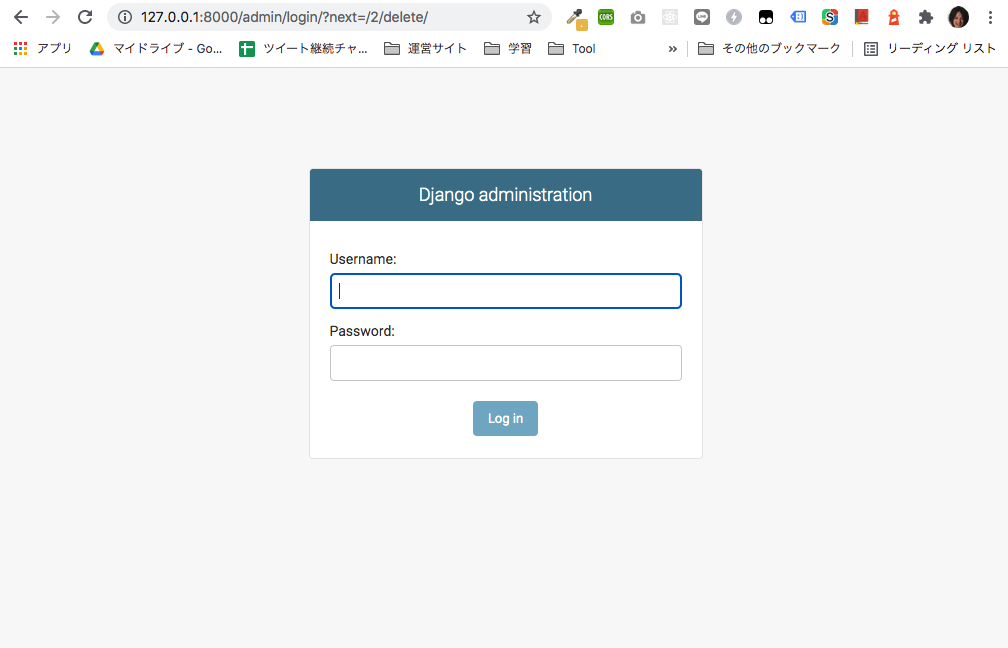Focus the Username input field

[x=505, y=291]
